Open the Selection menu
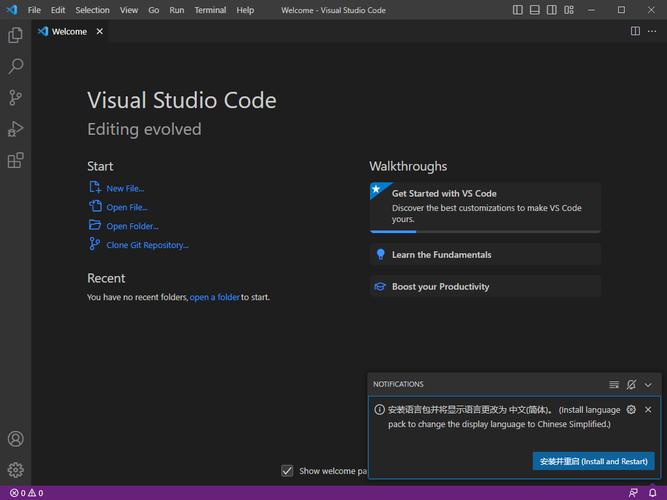This screenshot has height=500, width=667. 92,10
